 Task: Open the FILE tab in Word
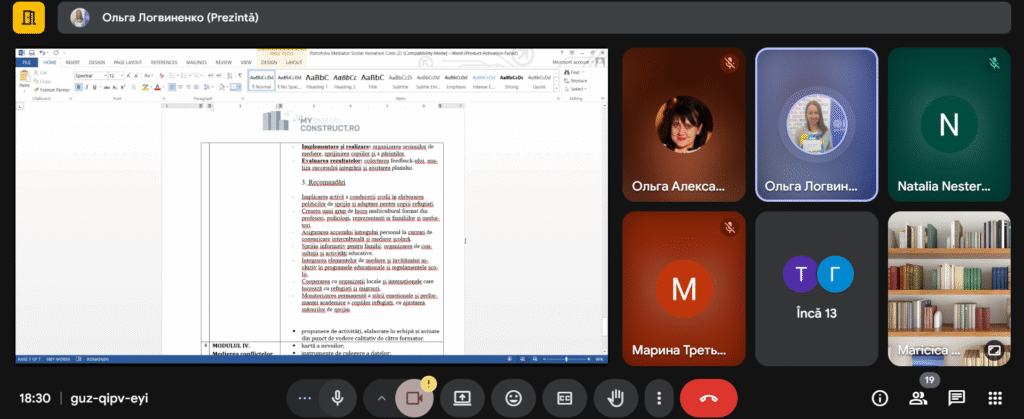point(26,63)
